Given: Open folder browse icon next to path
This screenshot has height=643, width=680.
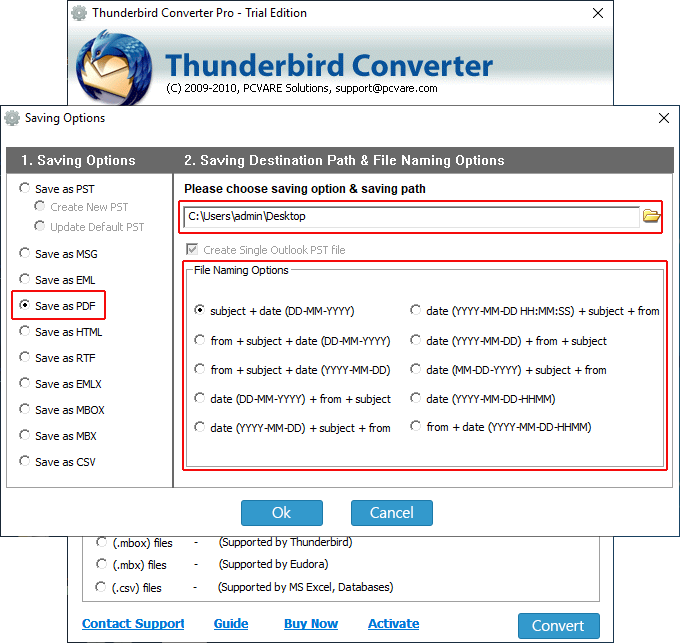Looking at the screenshot, I should pos(651,216).
